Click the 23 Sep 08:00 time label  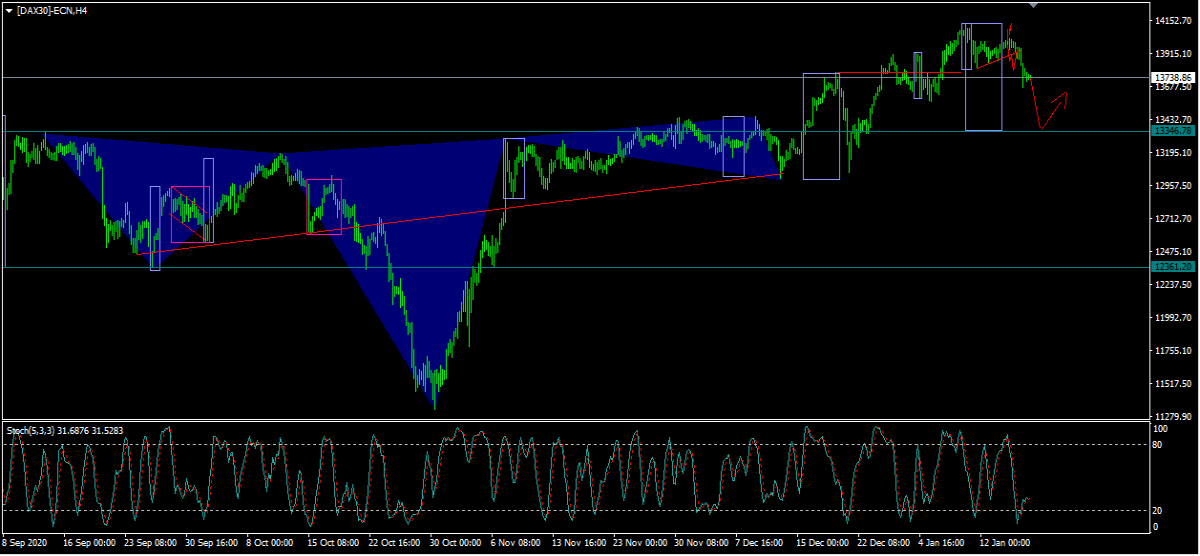coord(149,542)
